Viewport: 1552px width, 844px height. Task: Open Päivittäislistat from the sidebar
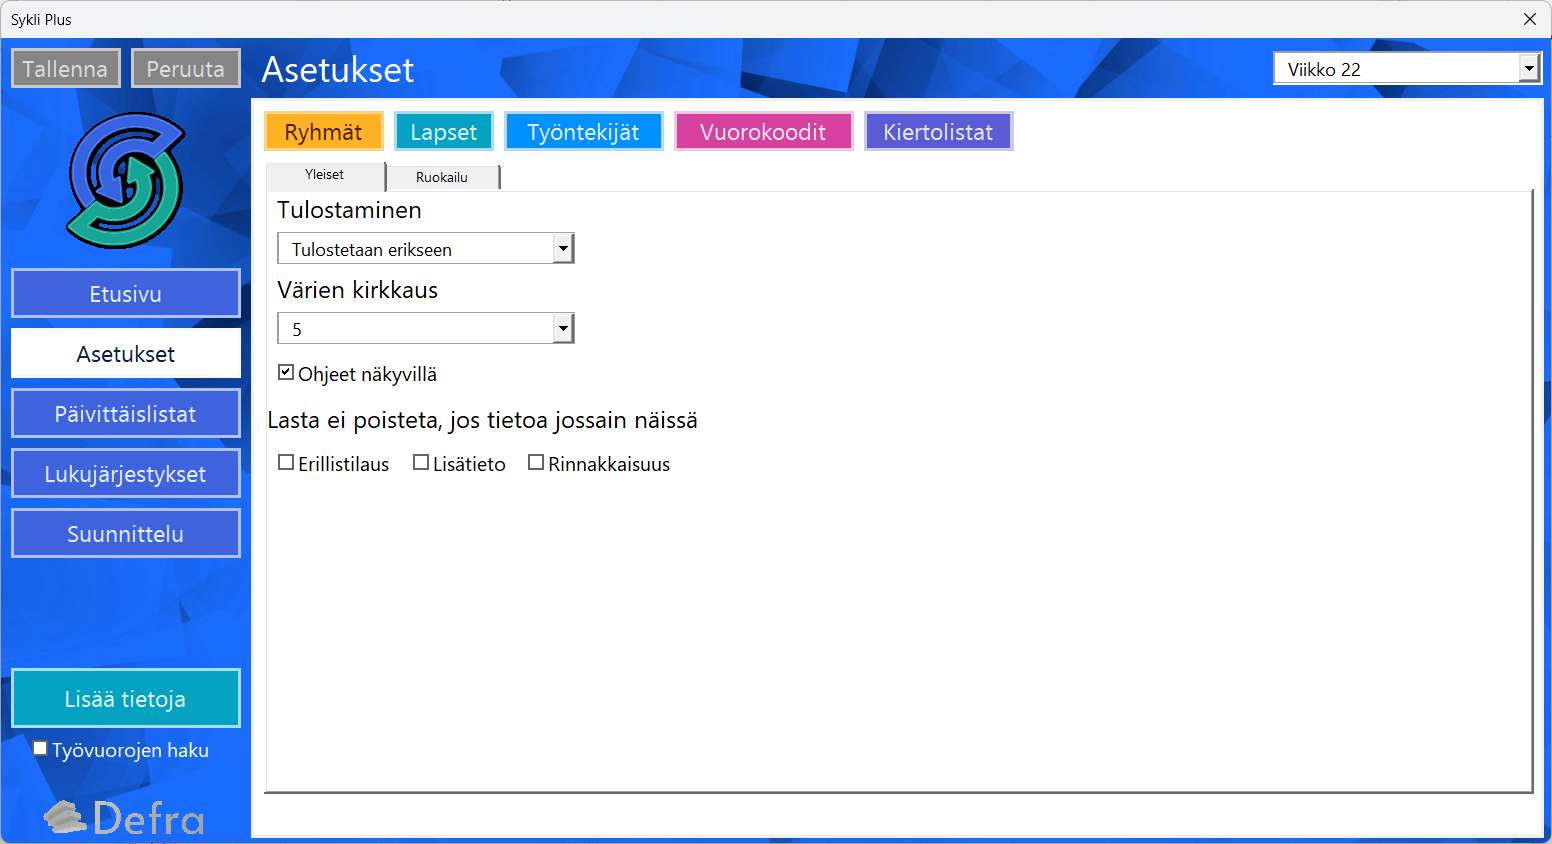pos(126,414)
